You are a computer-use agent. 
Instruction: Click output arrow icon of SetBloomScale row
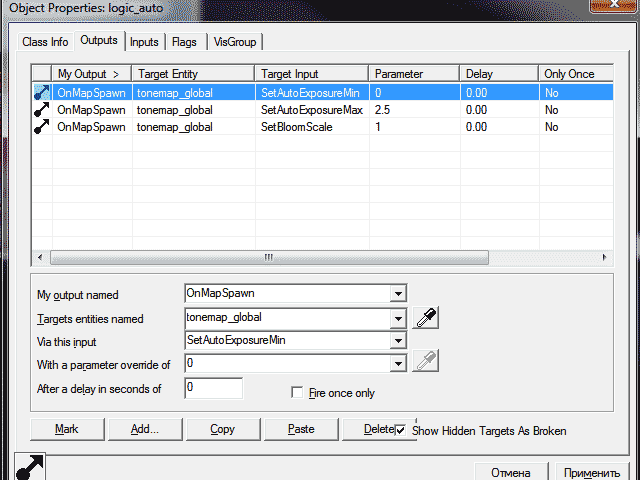tap(41, 127)
